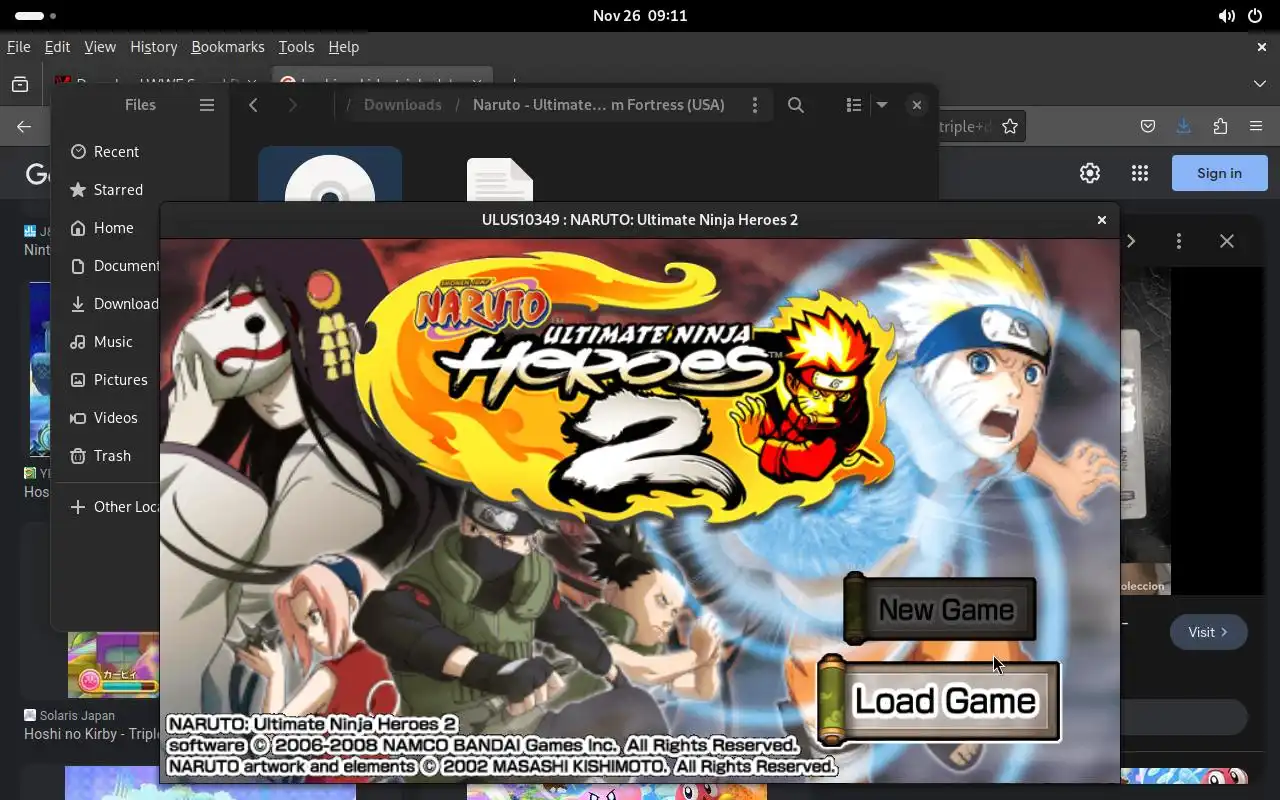Close the Naruto emulator window
Image resolution: width=1280 pixels, height=800 pixels.
coord(1102,220)
